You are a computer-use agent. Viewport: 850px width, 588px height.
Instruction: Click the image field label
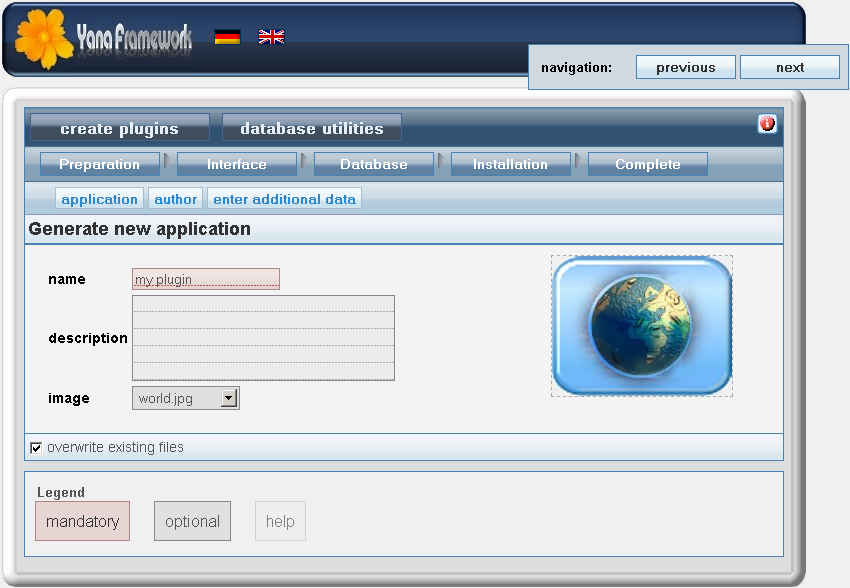69,398
